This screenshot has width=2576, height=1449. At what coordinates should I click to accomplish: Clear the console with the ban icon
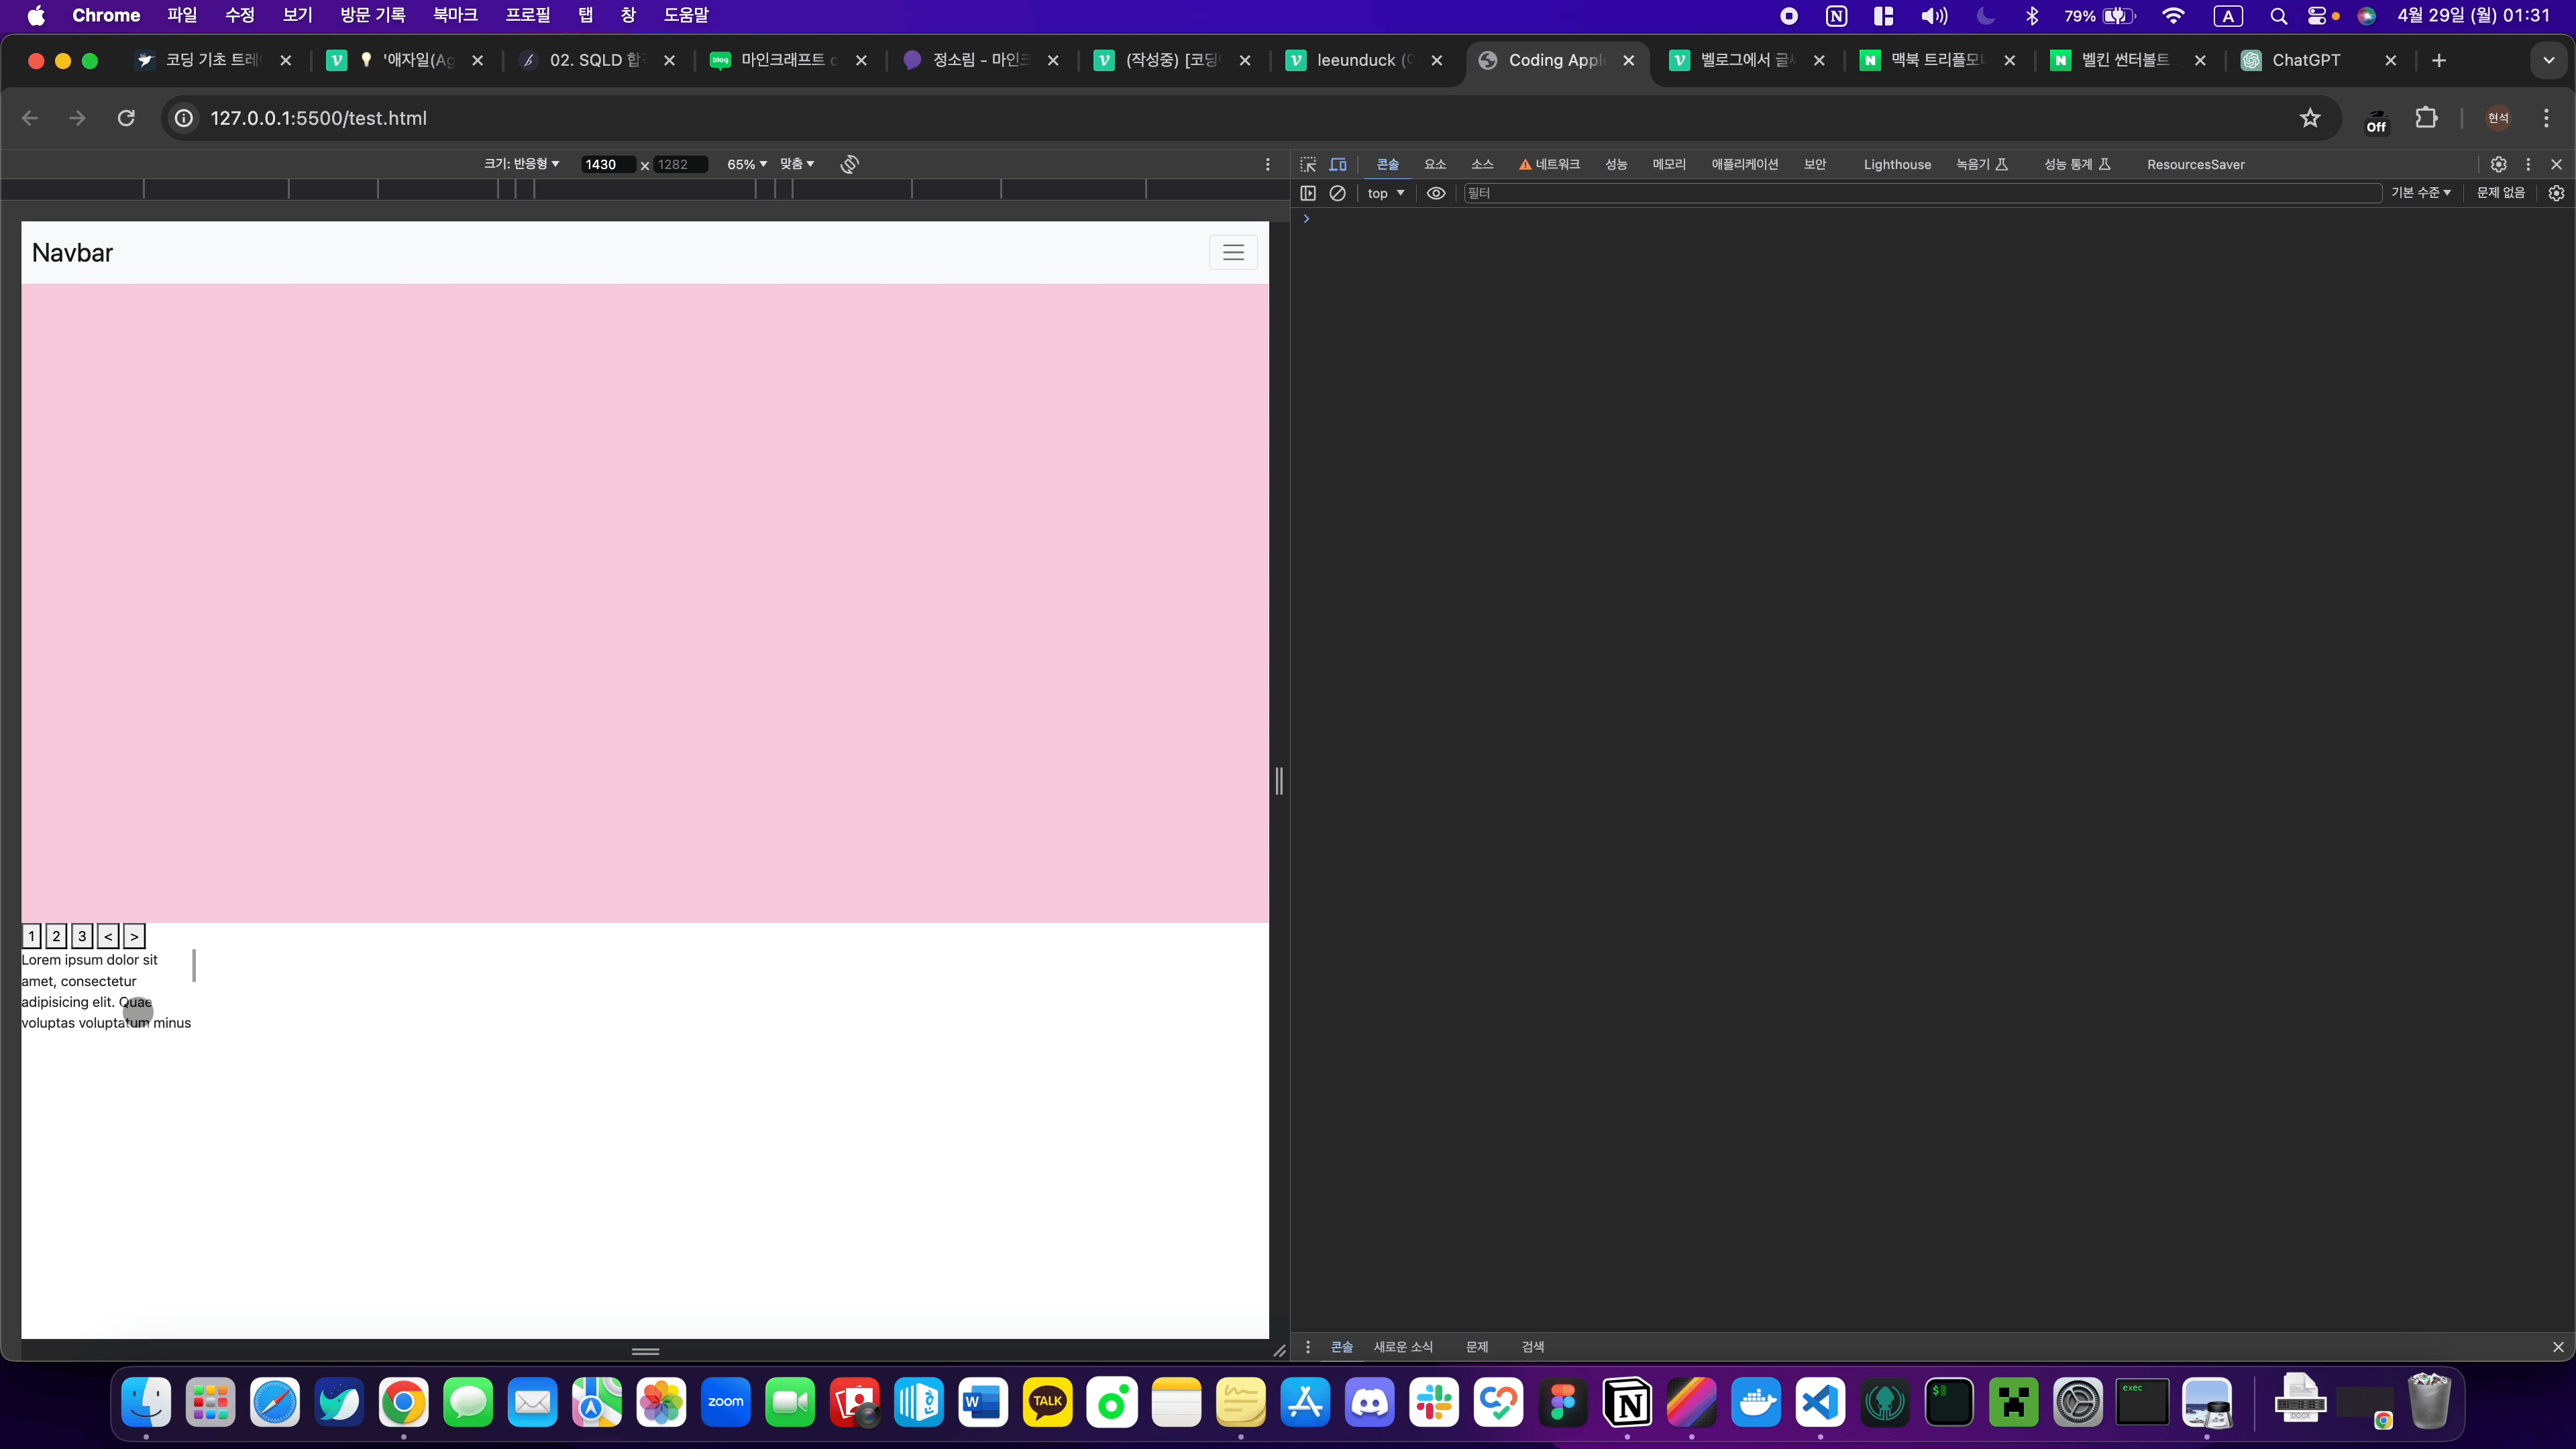[x=1337, y=193]
